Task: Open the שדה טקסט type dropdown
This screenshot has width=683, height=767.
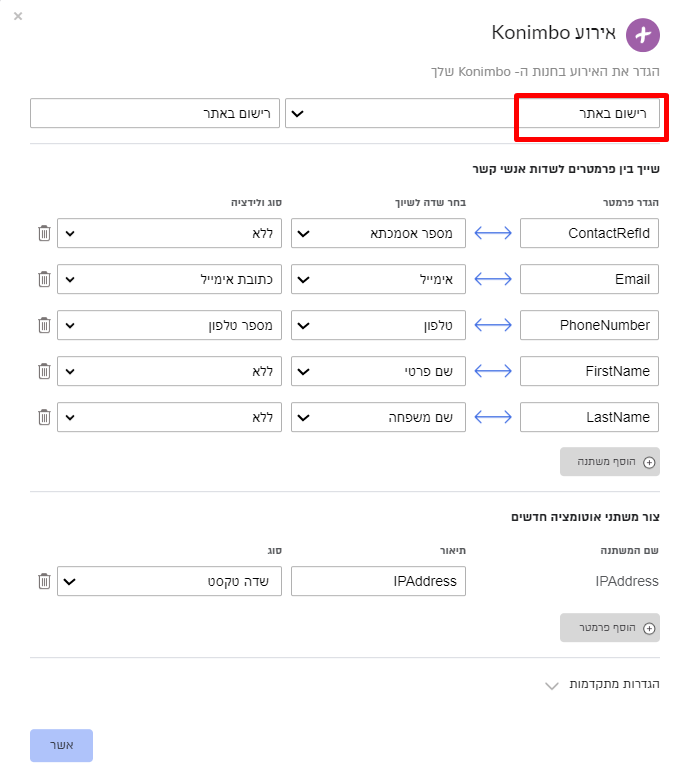Action: coord(169,581)
